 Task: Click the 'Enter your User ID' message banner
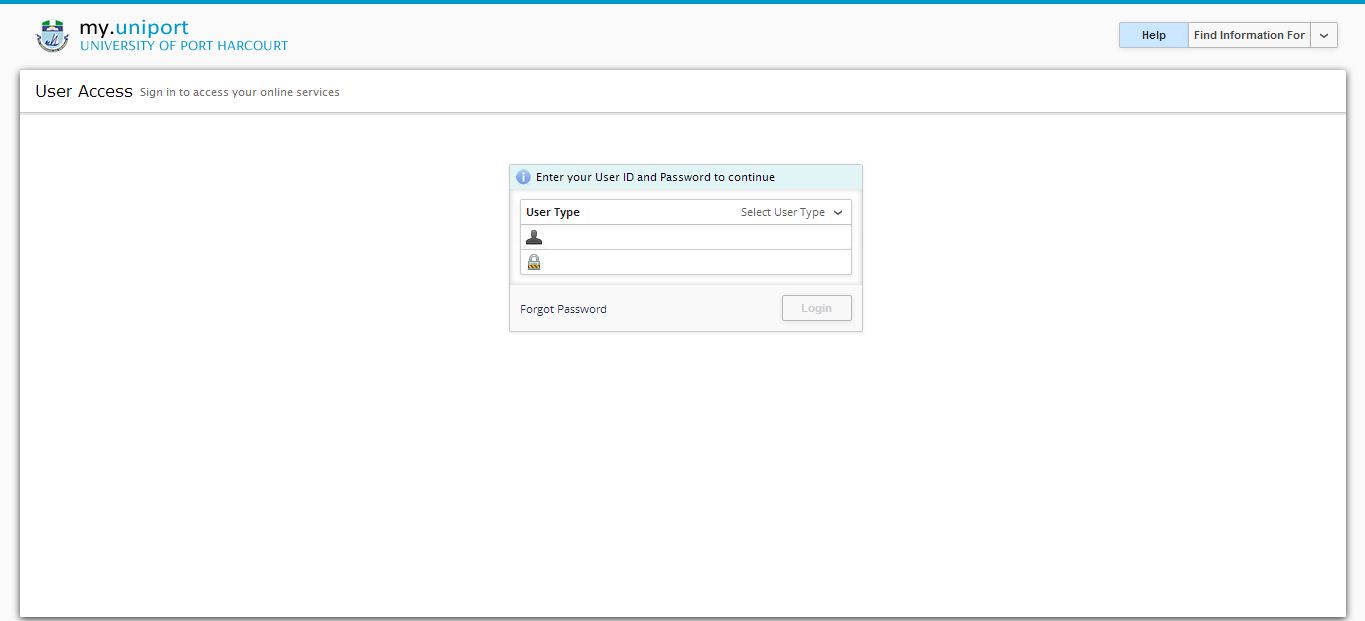[655, 177]
